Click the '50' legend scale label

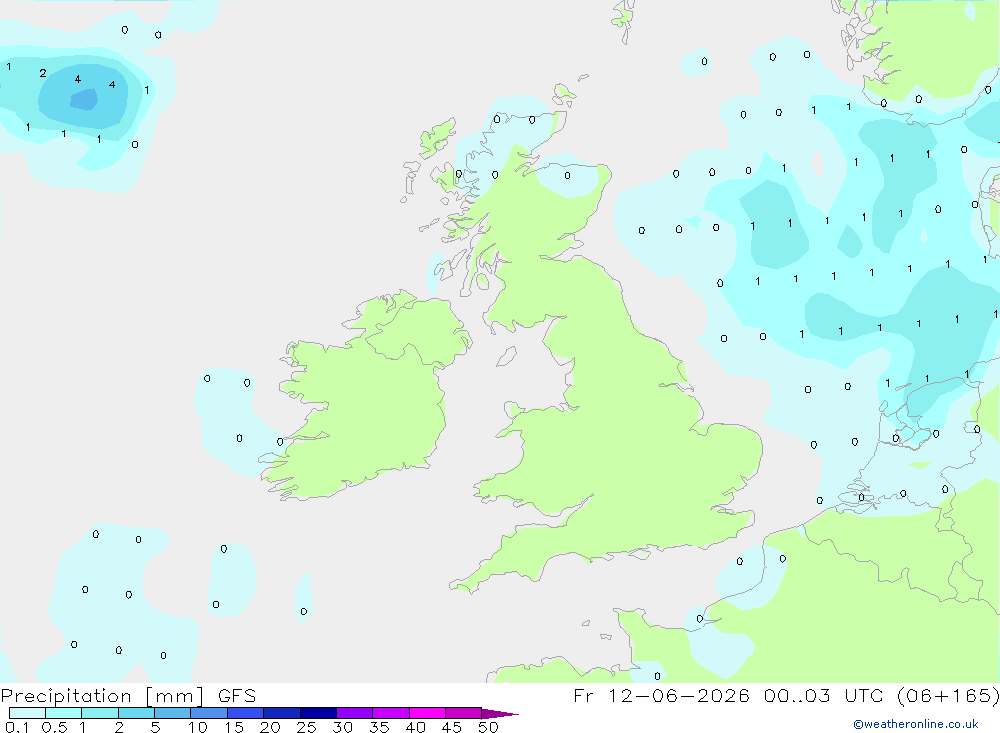click(488, 727)
